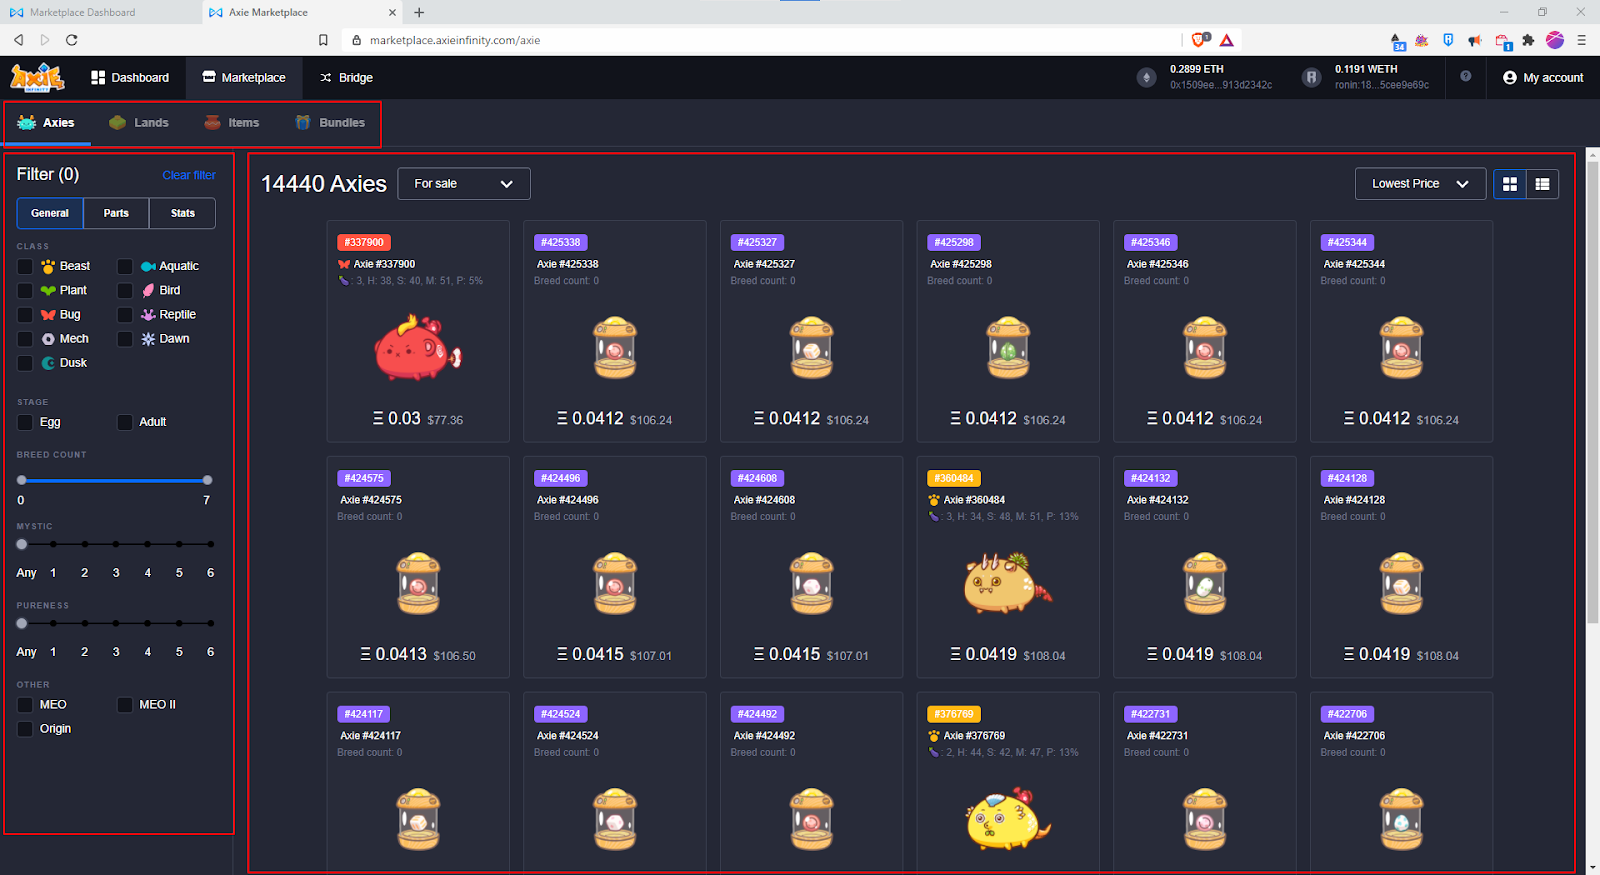Go back with the browser back arrow
This screenshot has width=1600, height=875.
point(18,40)
